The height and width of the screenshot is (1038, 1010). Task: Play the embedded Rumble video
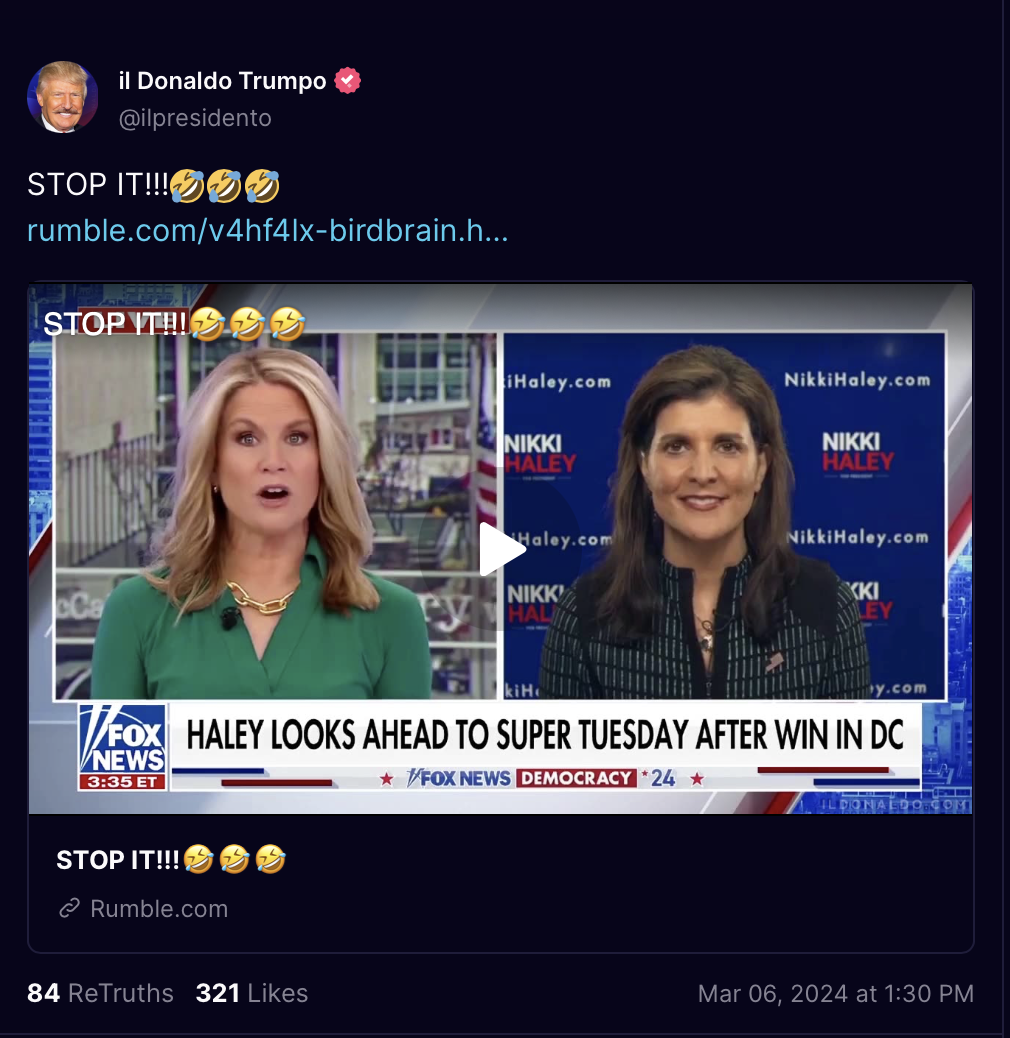[x=501, y=549]
